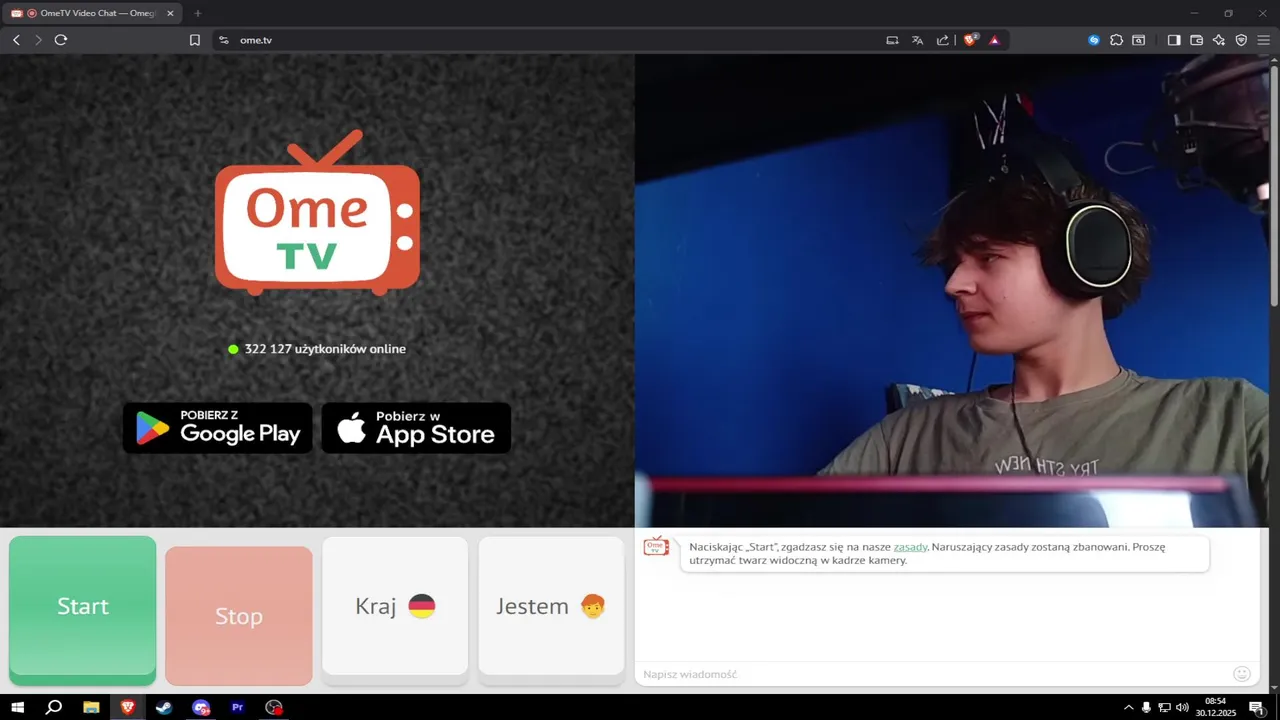Open the Brave Wallet icon
Image resolution: width=1280 pixels, height=720 pixels.
[1196, 40]
